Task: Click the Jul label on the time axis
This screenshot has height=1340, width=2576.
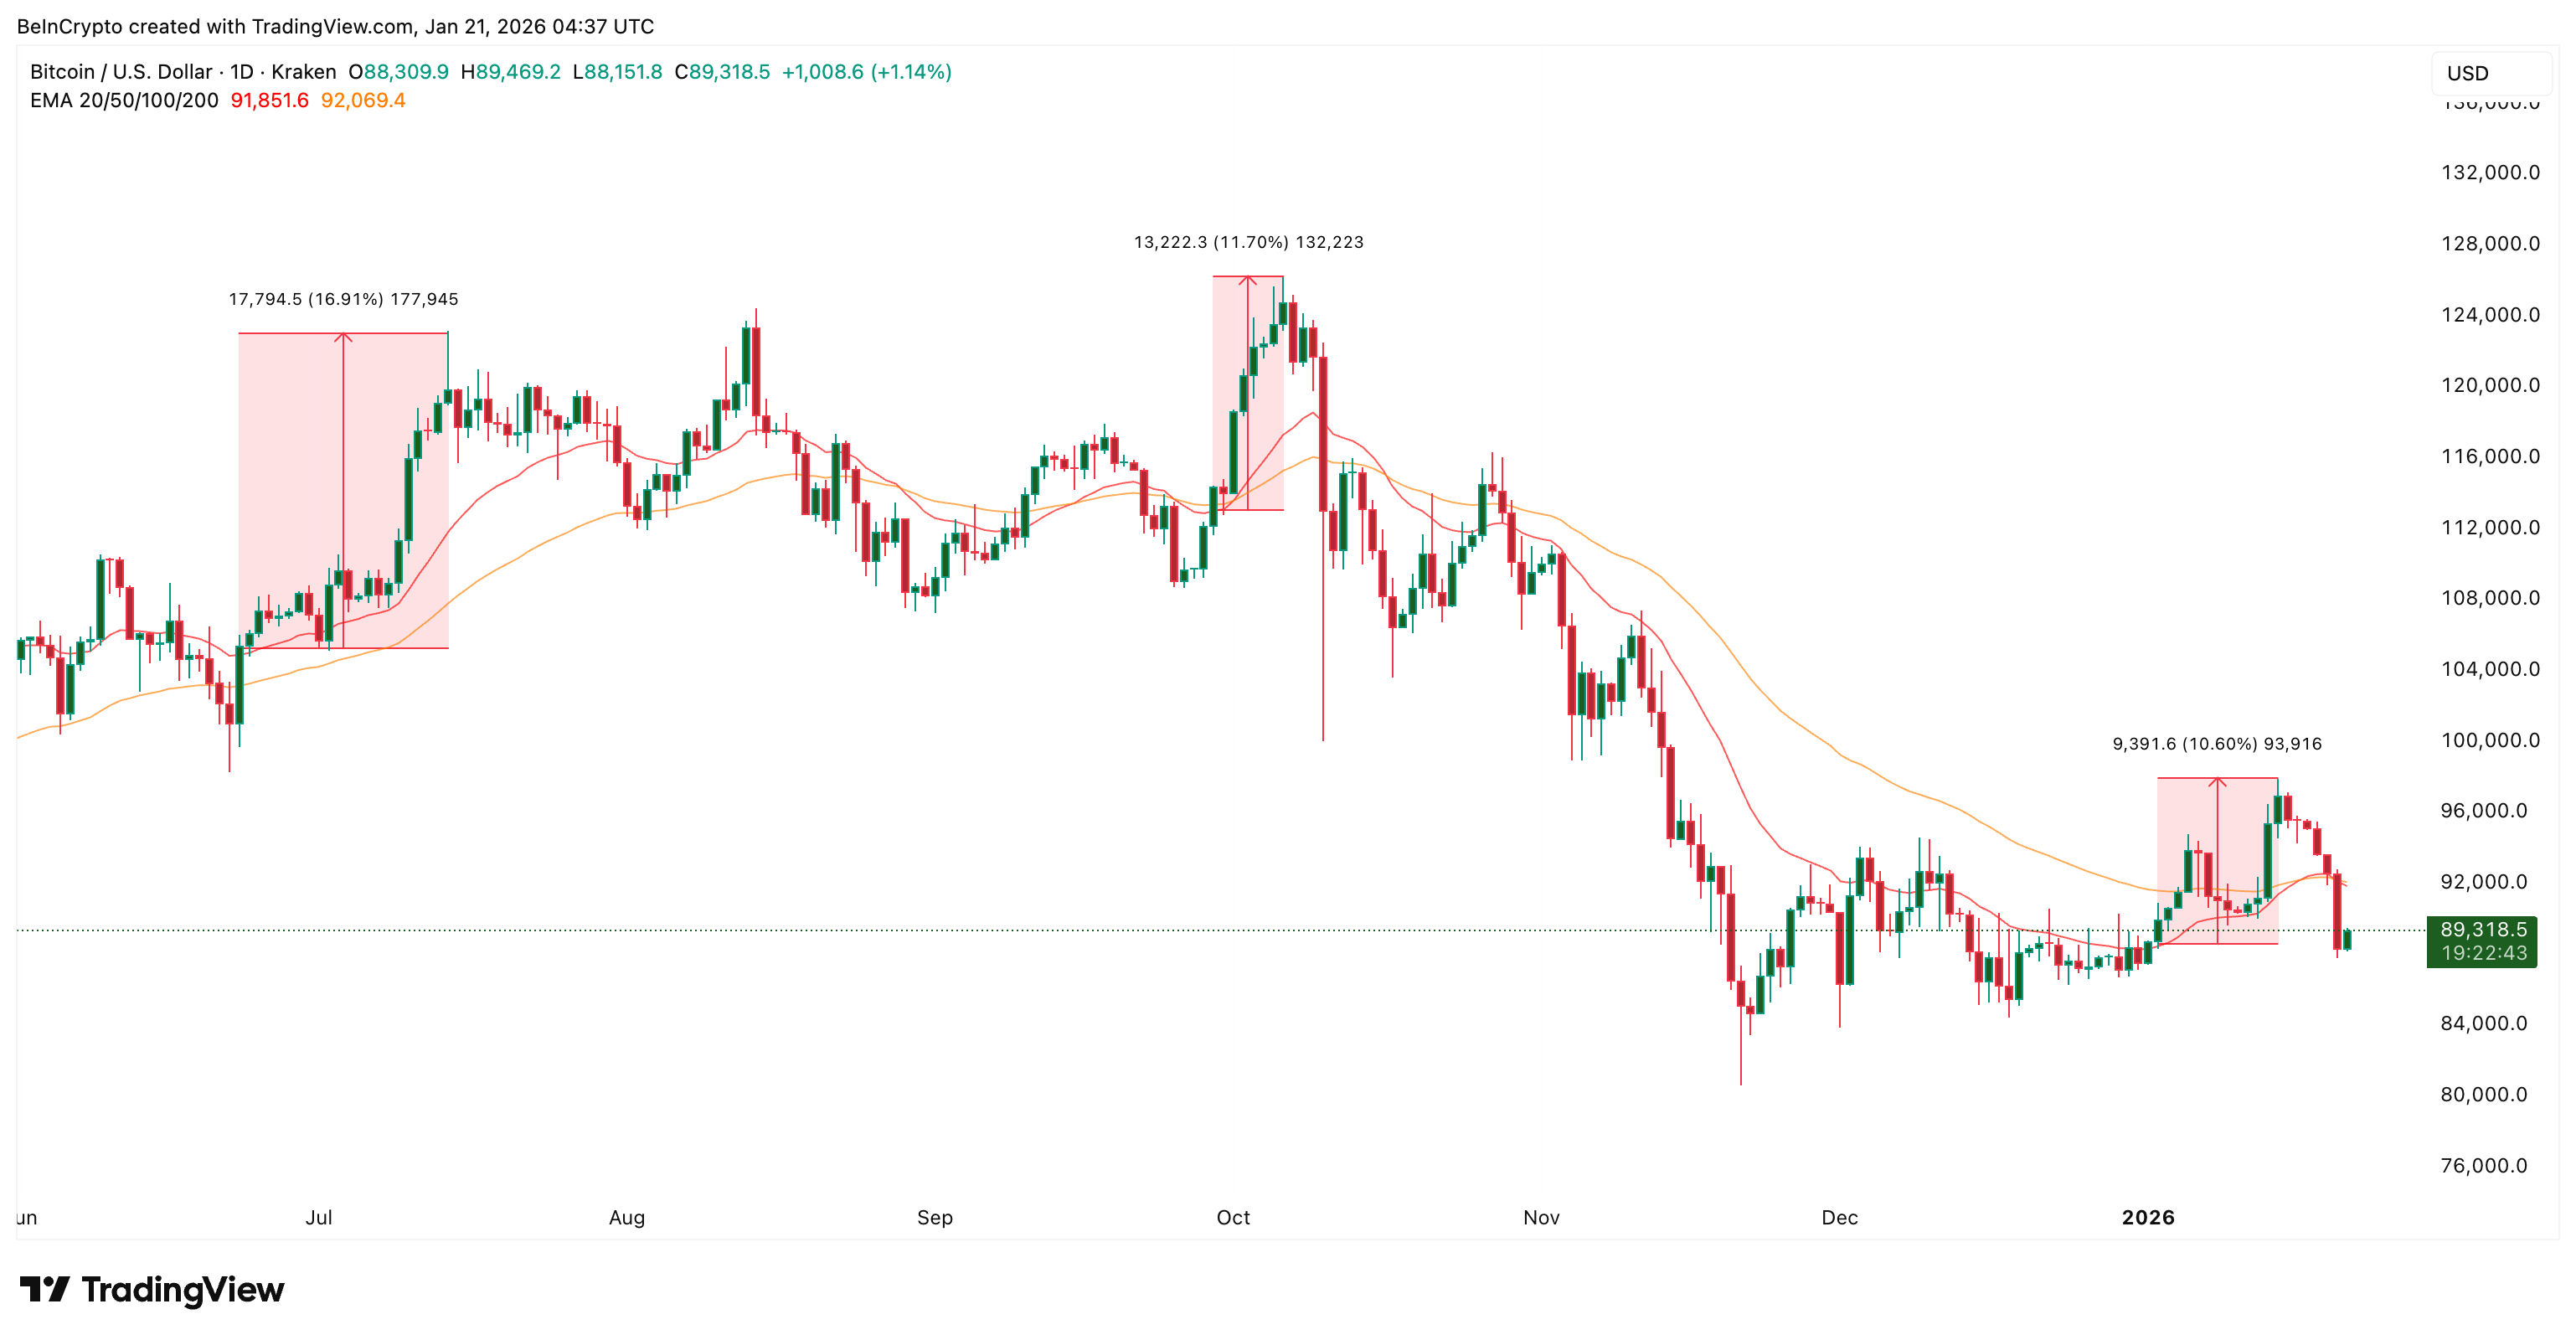Action: [318, 1217]
